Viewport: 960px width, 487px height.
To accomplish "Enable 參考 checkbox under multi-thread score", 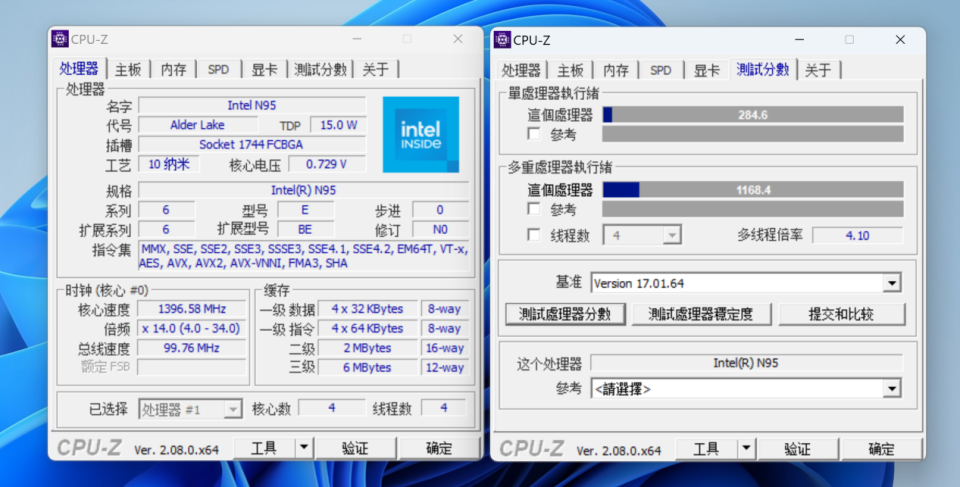I will click(x=534, y=209).
